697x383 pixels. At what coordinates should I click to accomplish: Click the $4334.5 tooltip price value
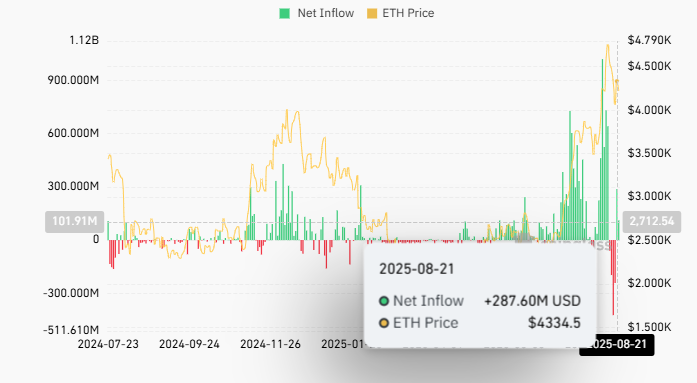pos(554,323)
